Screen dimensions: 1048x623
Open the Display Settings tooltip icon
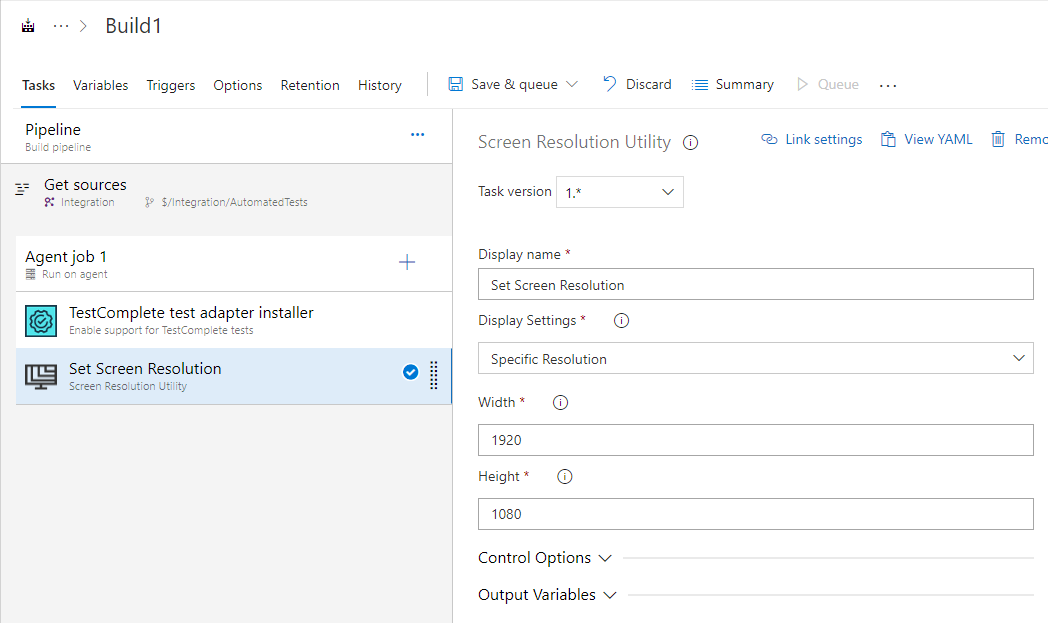click(621, 320)
